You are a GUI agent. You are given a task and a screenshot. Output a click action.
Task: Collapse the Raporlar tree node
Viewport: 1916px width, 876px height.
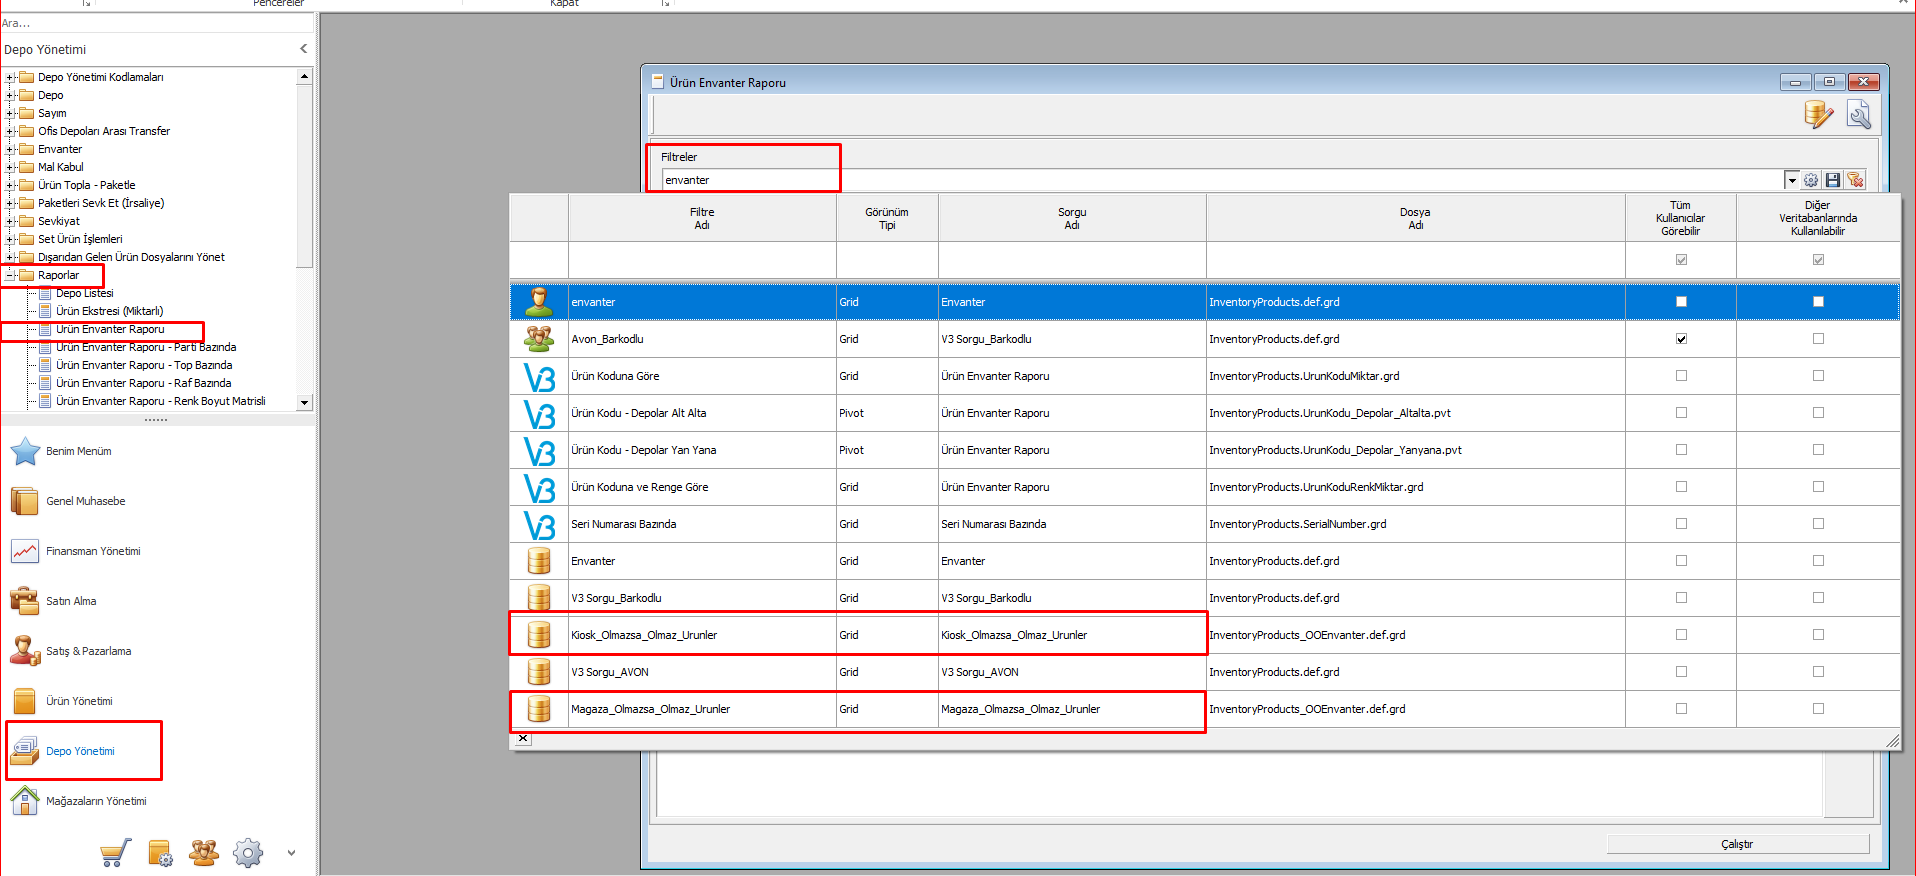(10, 275)
